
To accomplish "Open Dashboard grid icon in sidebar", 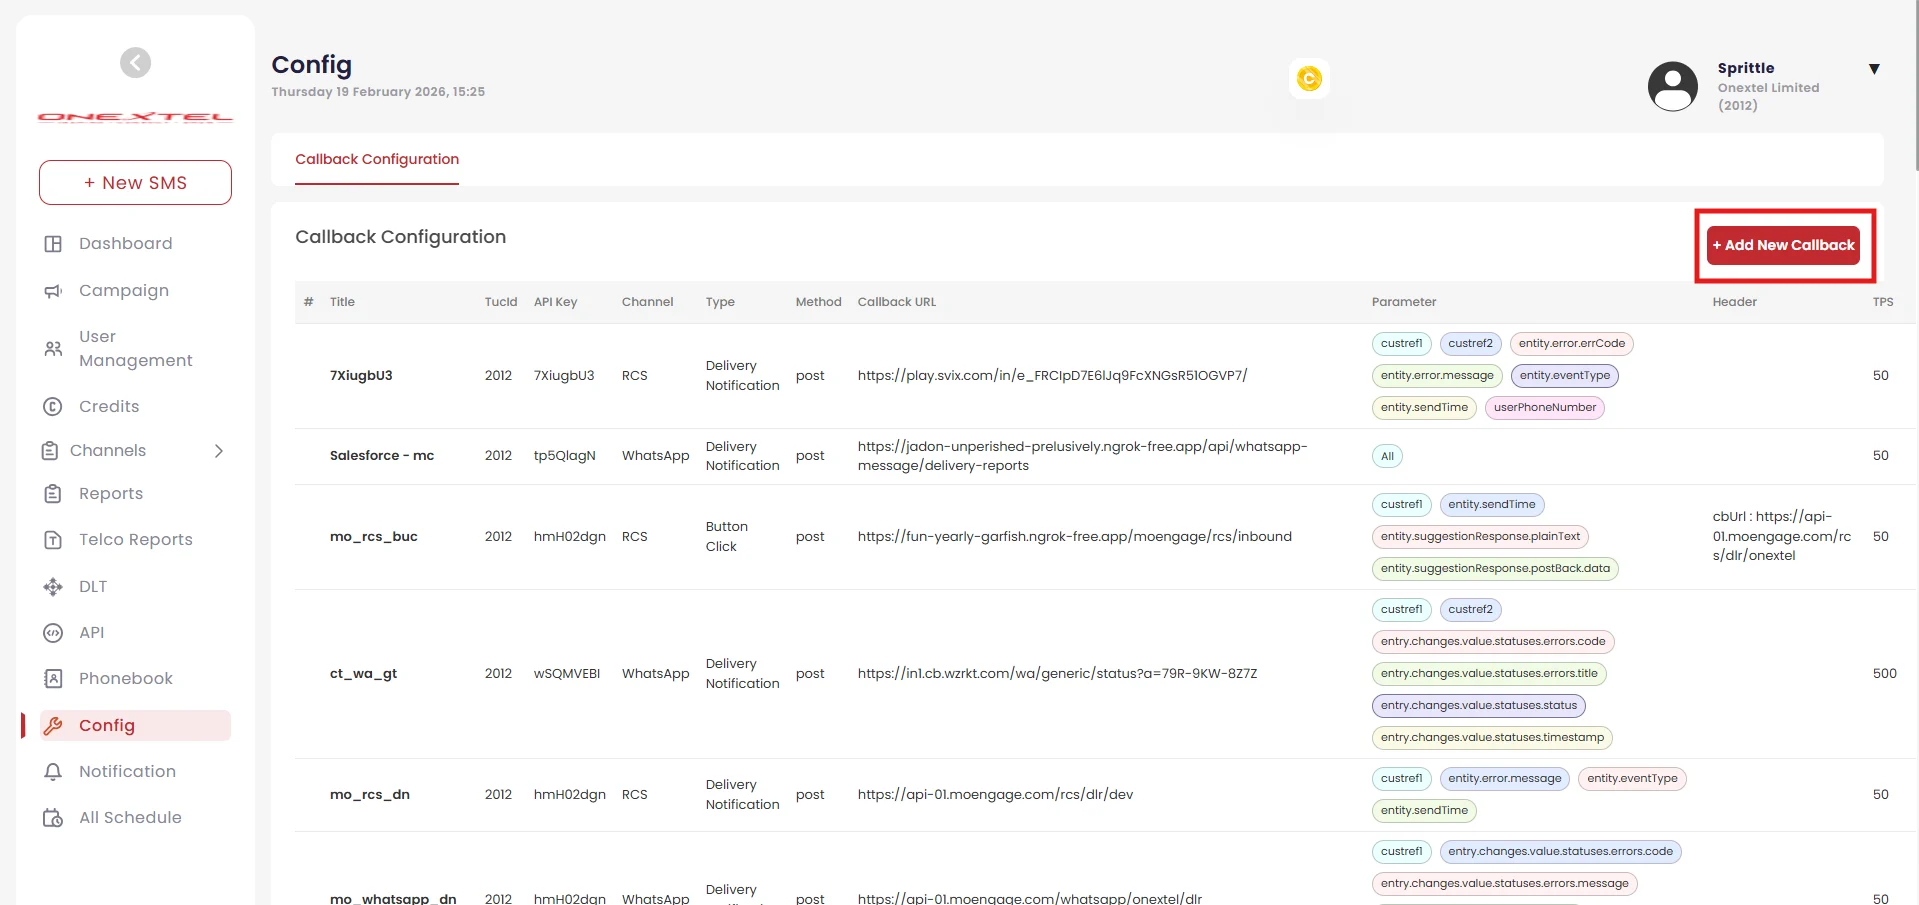I will (x=53, y=244).
